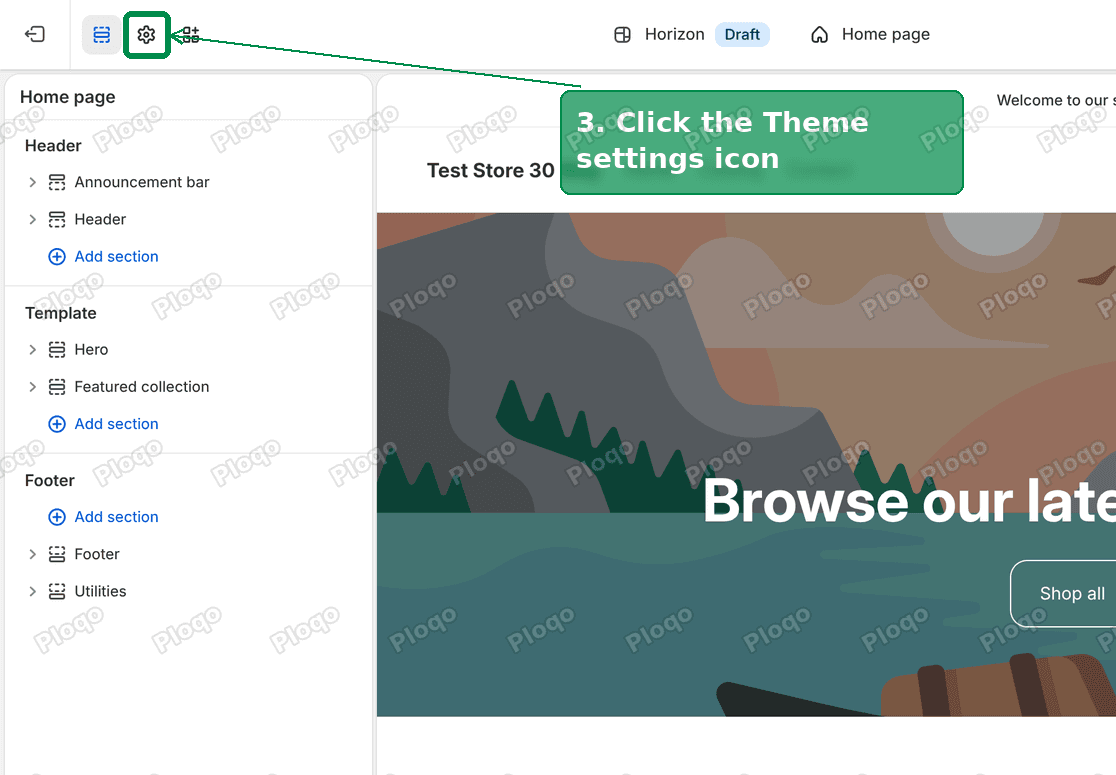The width and height of the screenshot is (1116, 775).
Task: Open the Sections panel icon
Action: [102, 34]
